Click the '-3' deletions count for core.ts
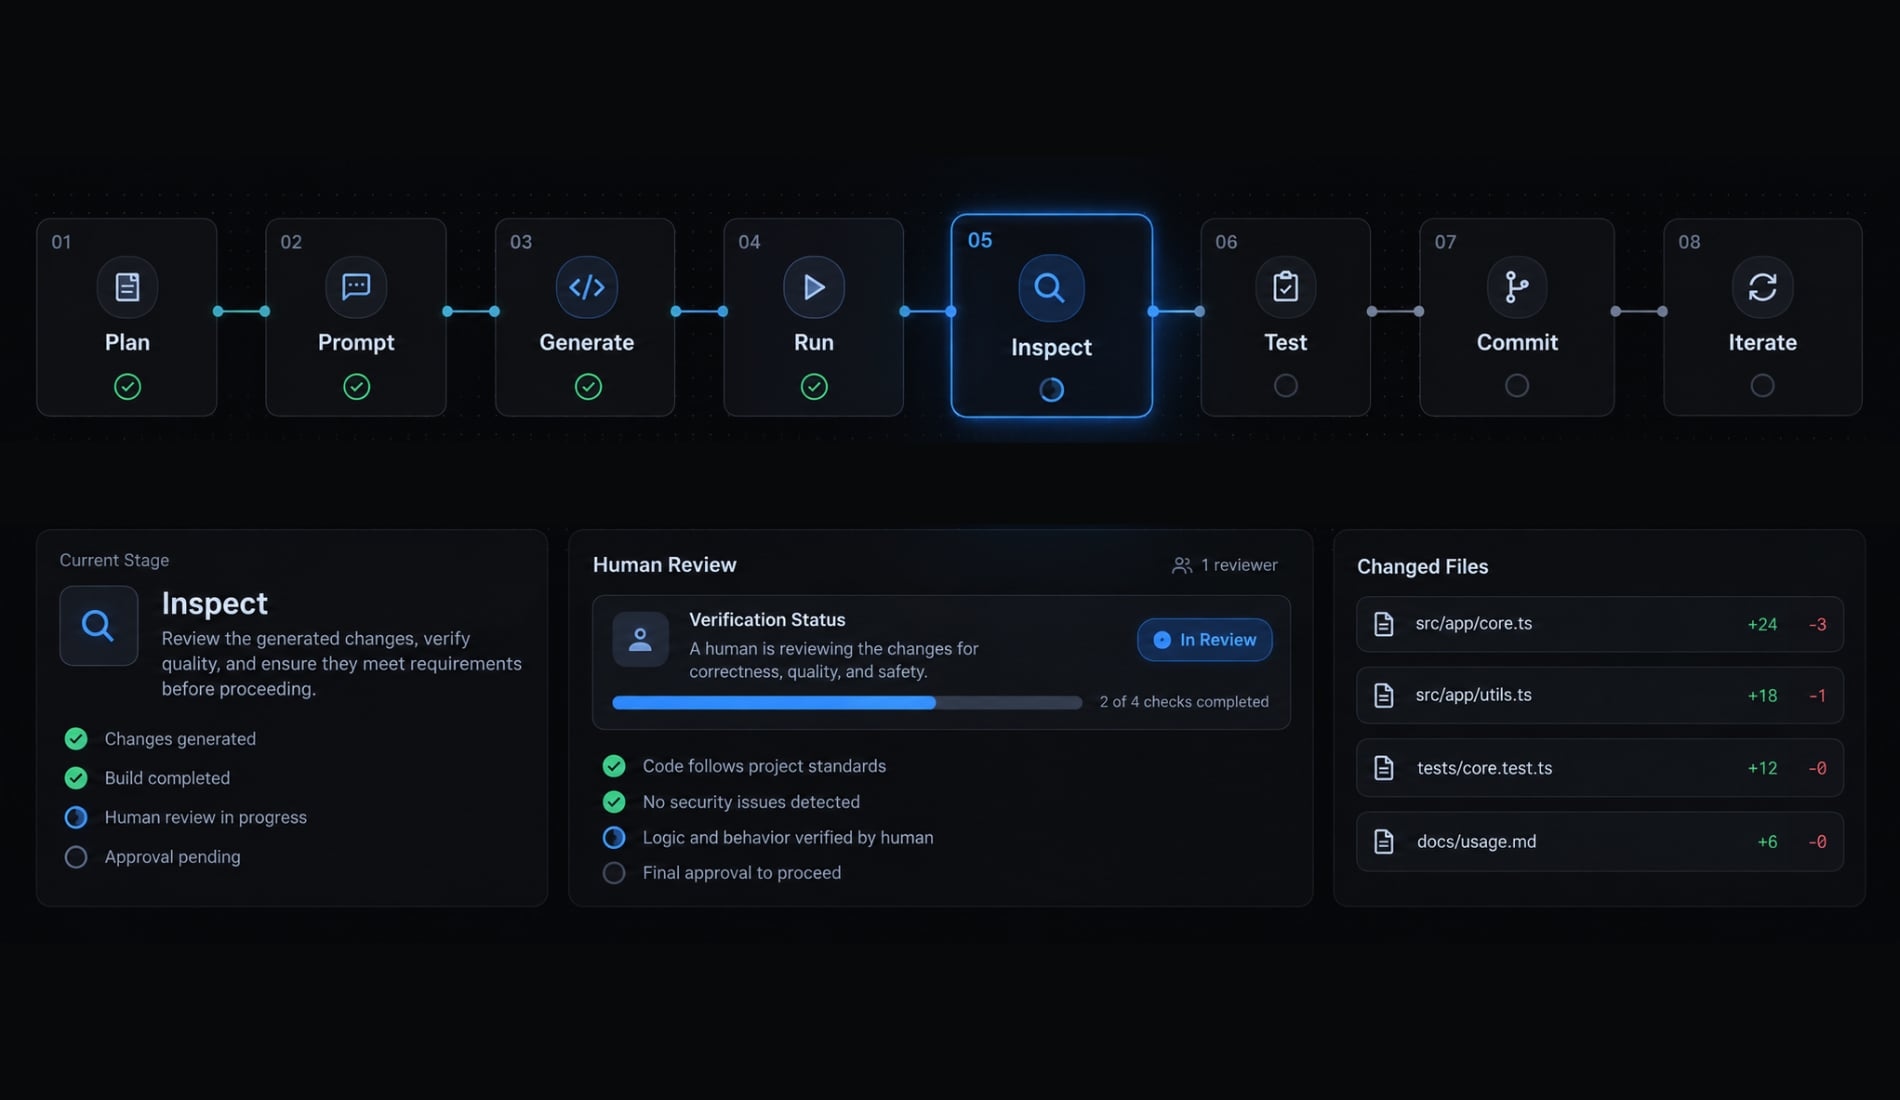 1818,625
